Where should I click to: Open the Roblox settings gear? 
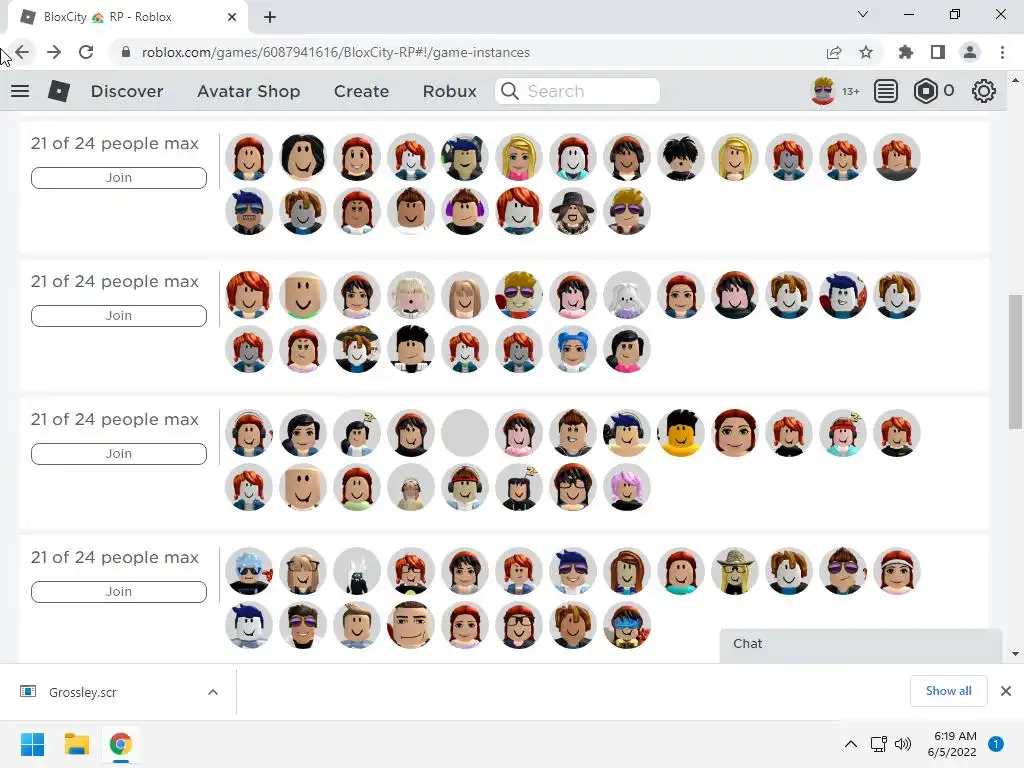[x=984, y=91]
